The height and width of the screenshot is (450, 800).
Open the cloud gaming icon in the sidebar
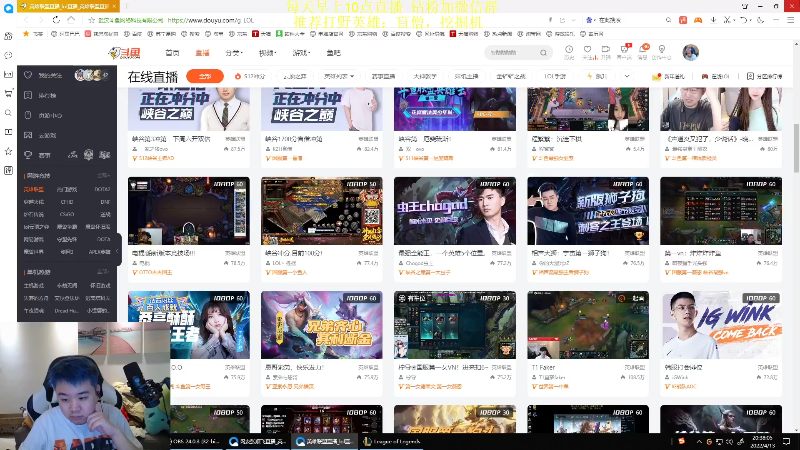(x=28, y=135)
